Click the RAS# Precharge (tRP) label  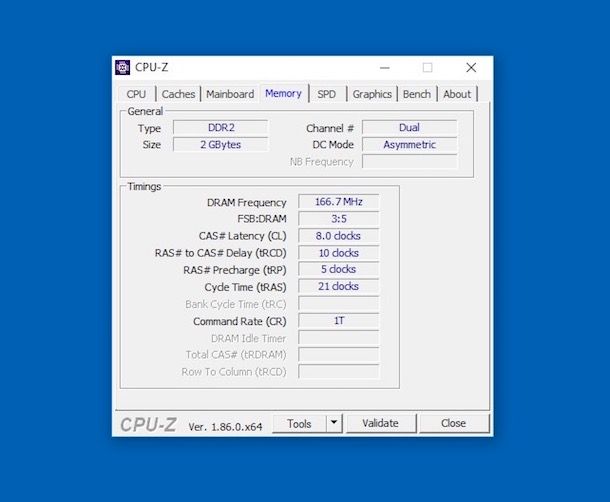coord(235,270)
